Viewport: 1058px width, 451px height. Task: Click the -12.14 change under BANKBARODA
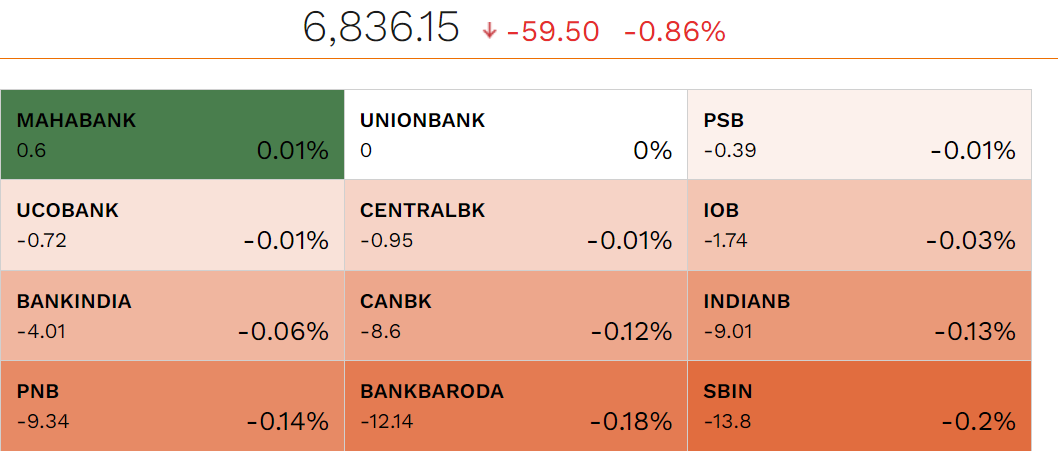click(x=386, y=421)
